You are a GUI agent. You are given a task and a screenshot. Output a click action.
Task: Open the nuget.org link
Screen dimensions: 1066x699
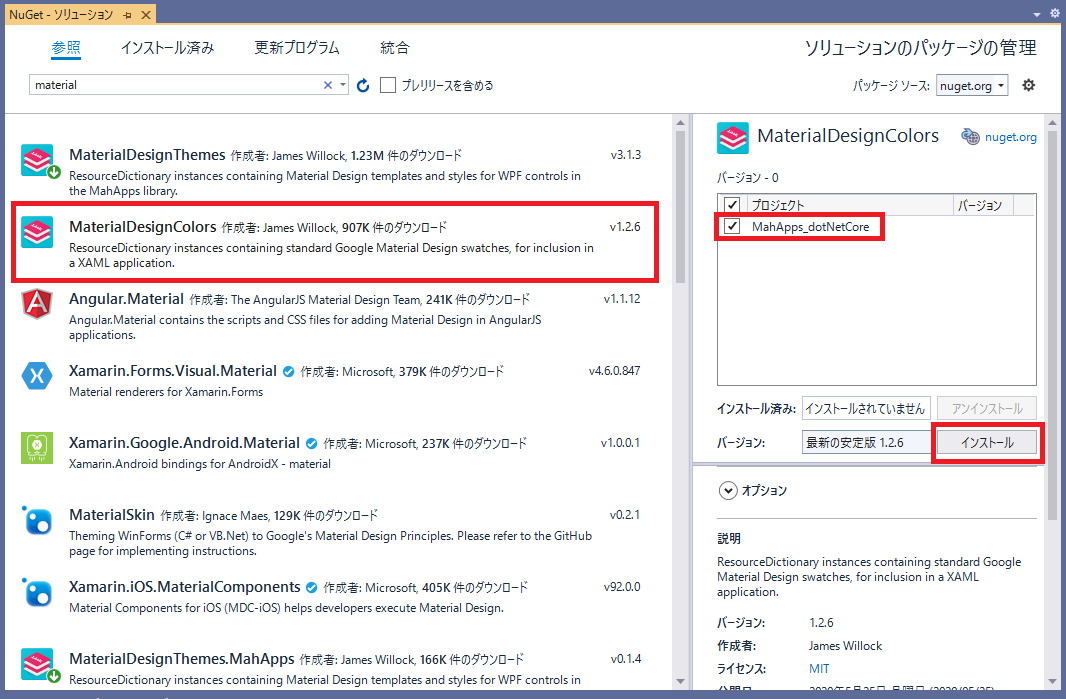[x=1011, y=137]
